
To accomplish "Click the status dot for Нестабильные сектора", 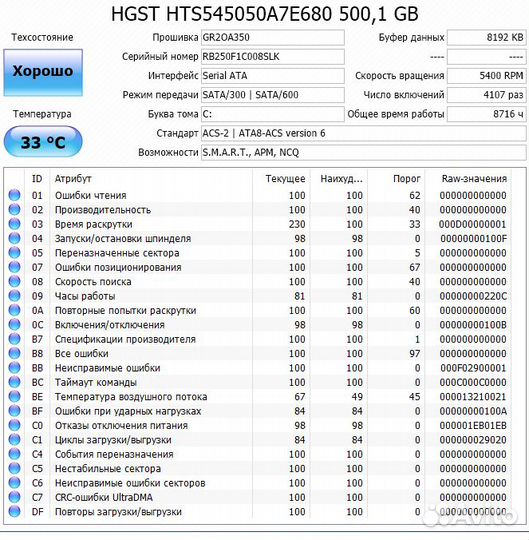I will (x=14, y=468).
